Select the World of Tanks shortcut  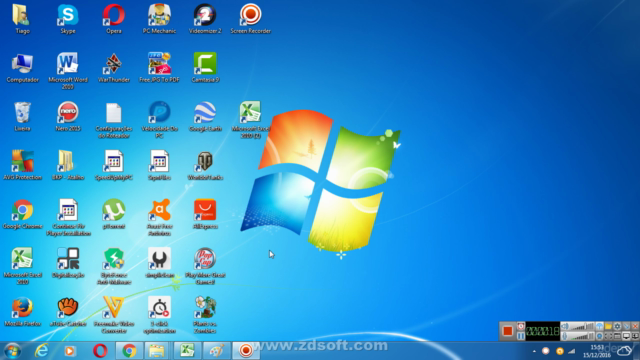[205, 165]
